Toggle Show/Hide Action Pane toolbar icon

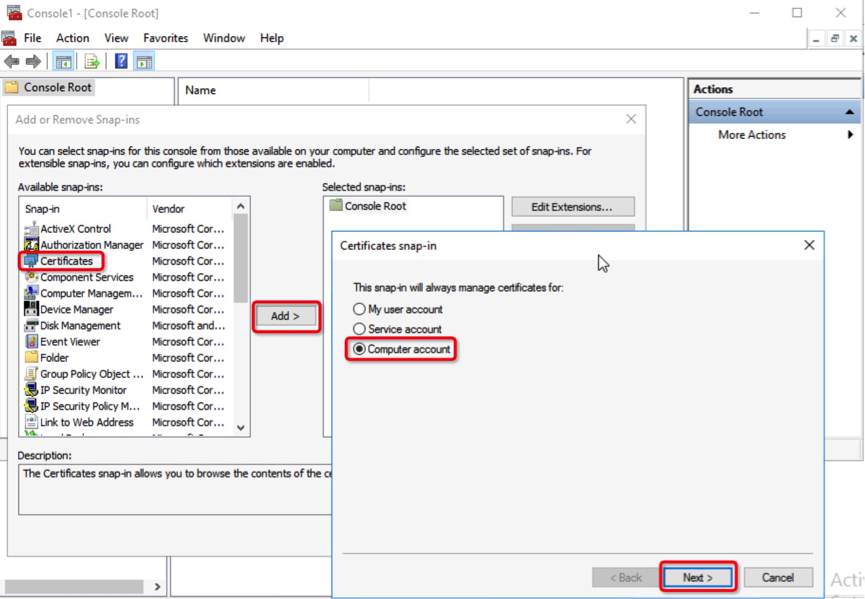[x=144, y=62]
